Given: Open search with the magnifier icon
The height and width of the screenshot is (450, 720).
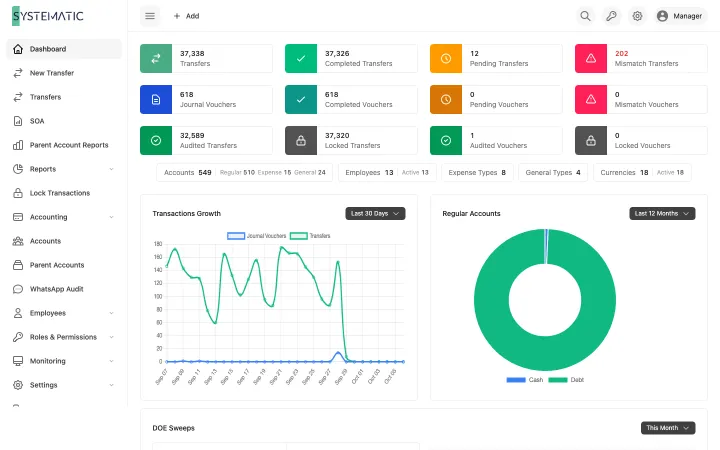Looking at the screenshot, I should [585, 16].
